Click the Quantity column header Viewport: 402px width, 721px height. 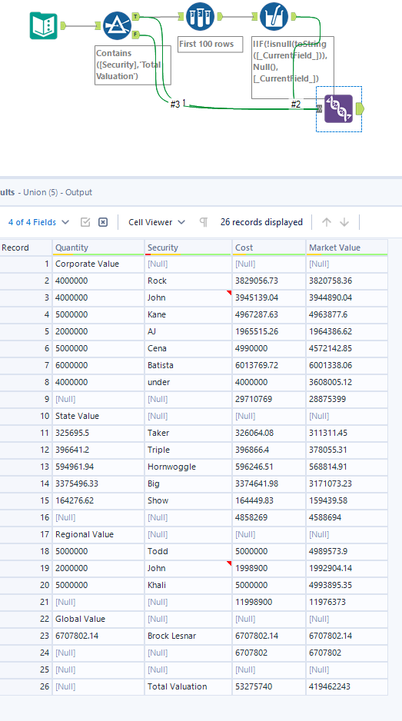tap(98, 247)
